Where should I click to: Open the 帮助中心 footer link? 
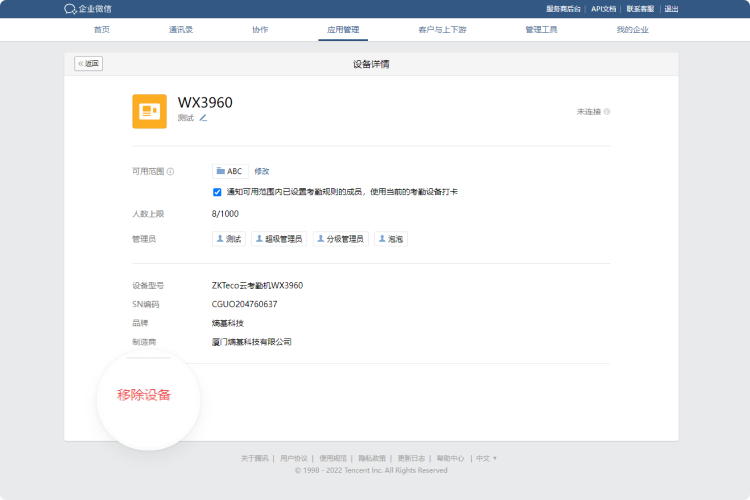click(451, 458)
